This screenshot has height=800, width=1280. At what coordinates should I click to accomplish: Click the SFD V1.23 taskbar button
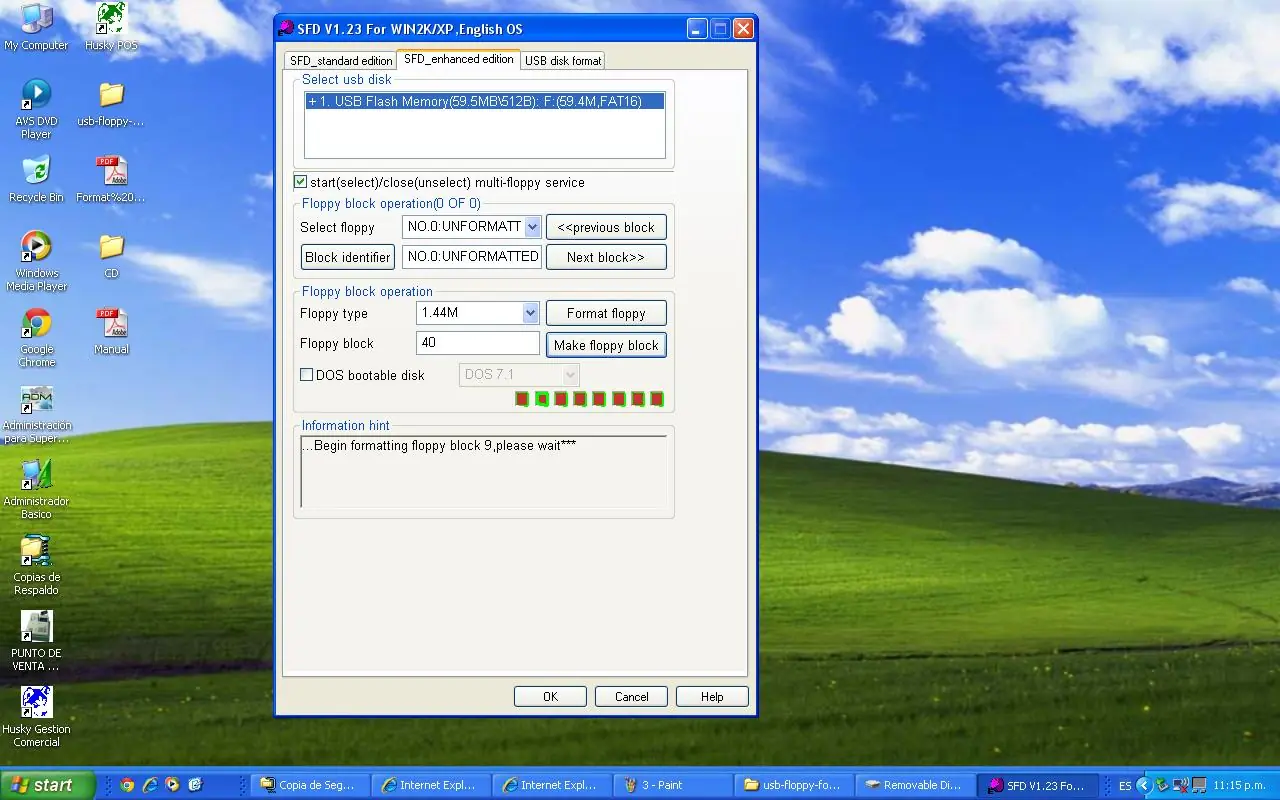coord(1035,785)
